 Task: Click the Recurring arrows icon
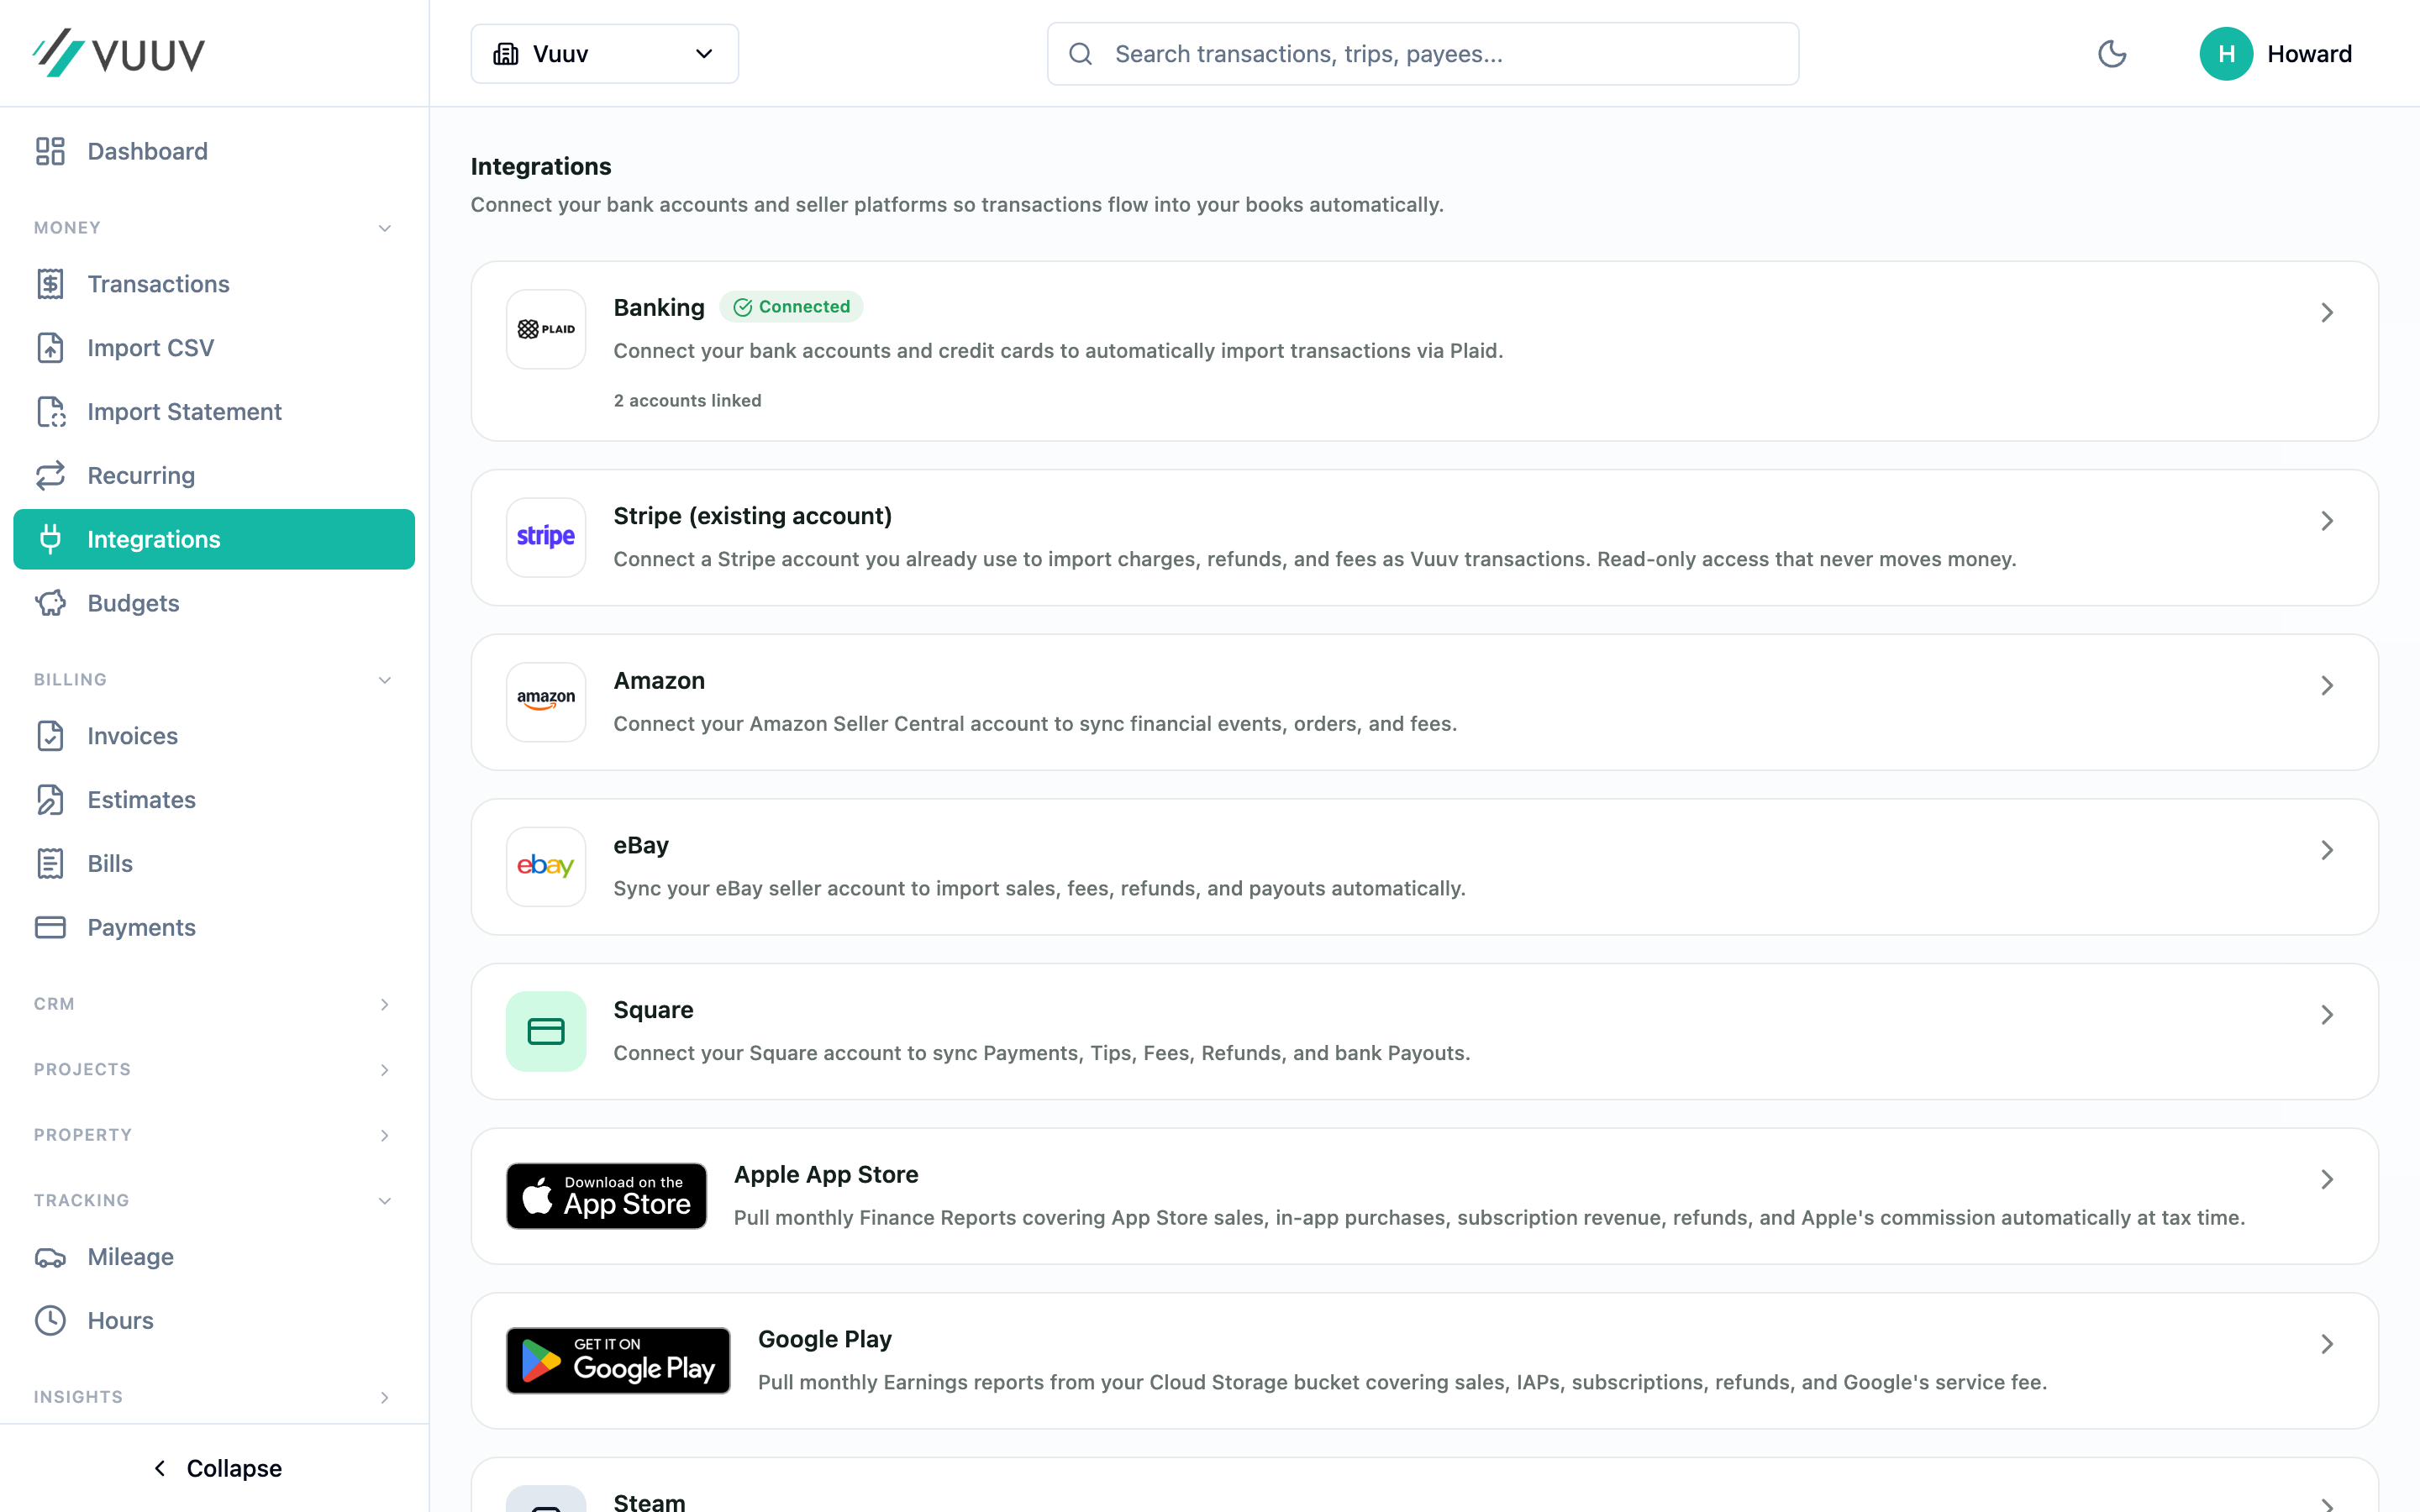click(x=50, y=476)
